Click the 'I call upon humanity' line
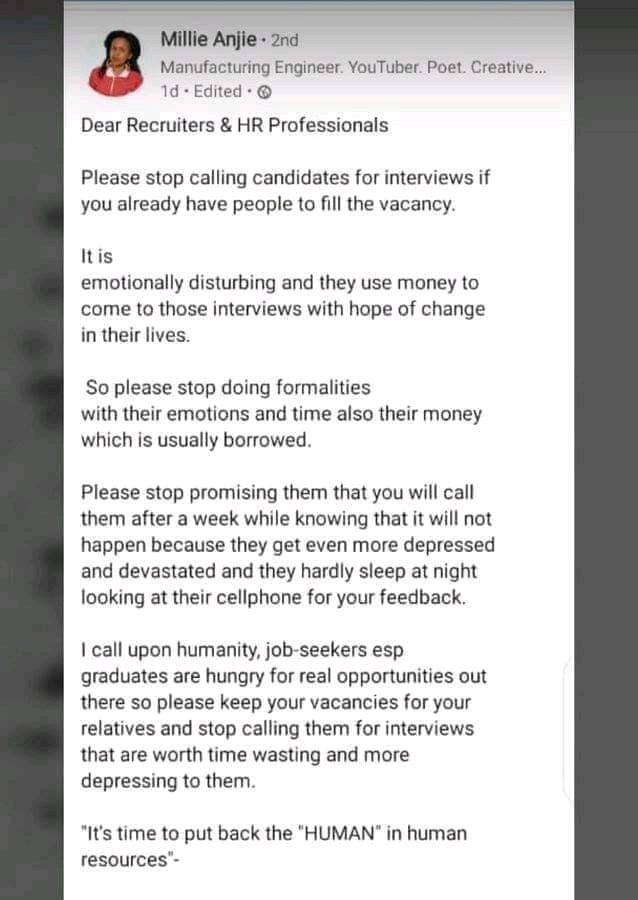Screen dimensions: 638x900 coord(242,650)
